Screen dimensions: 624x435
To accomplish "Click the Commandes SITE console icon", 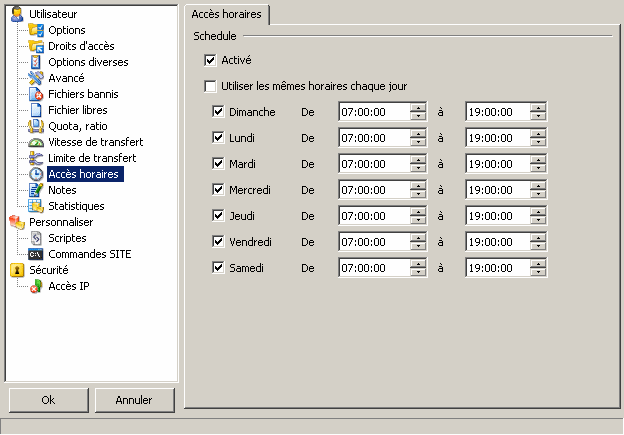I will click(x=37, y=254).
